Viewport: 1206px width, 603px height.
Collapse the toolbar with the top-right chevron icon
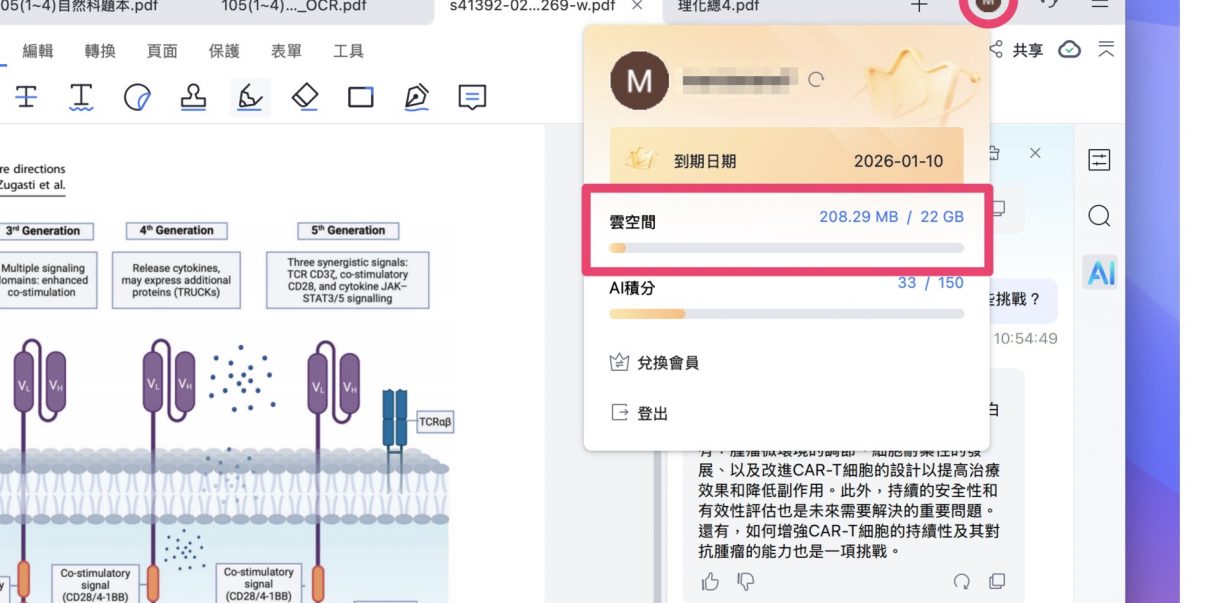1106,49
